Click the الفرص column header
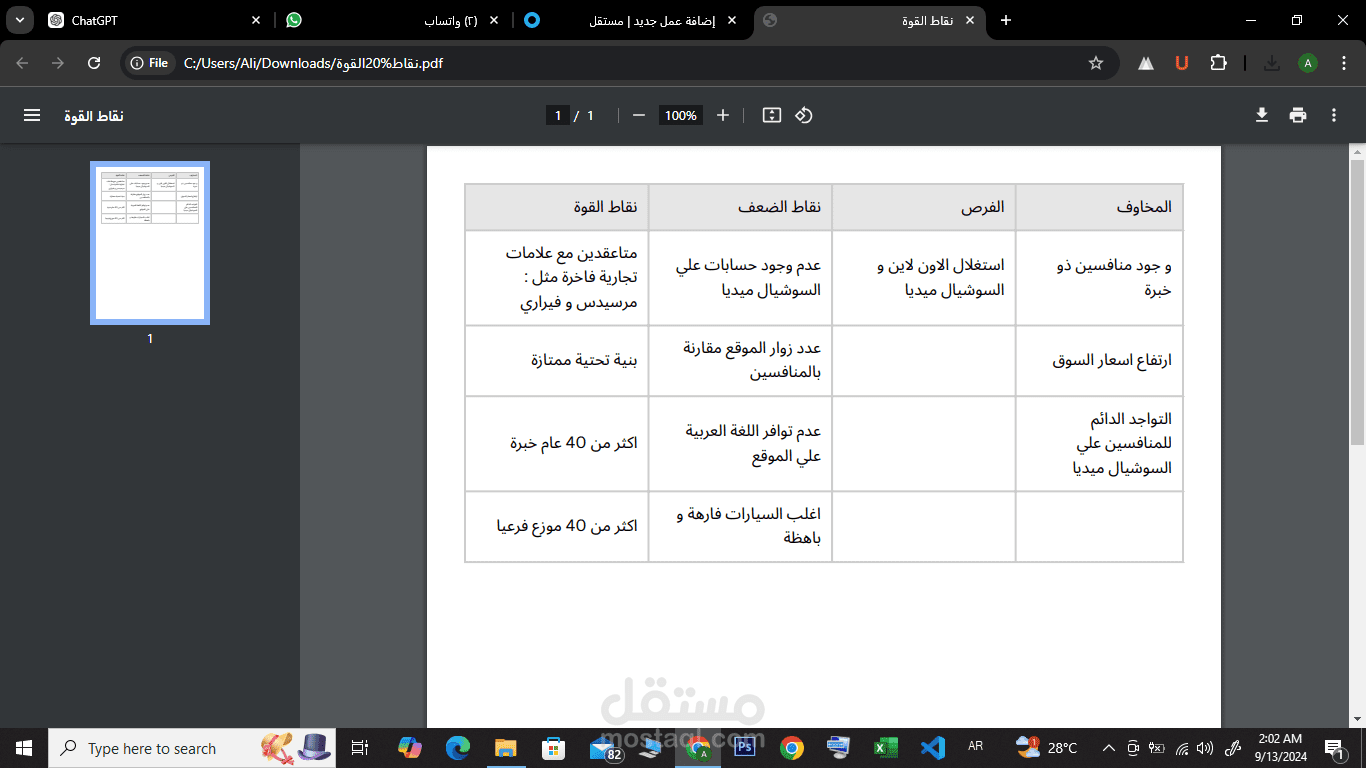This screenshot has height=768, width=1366. pyautogui.click(x=924, y=207)
